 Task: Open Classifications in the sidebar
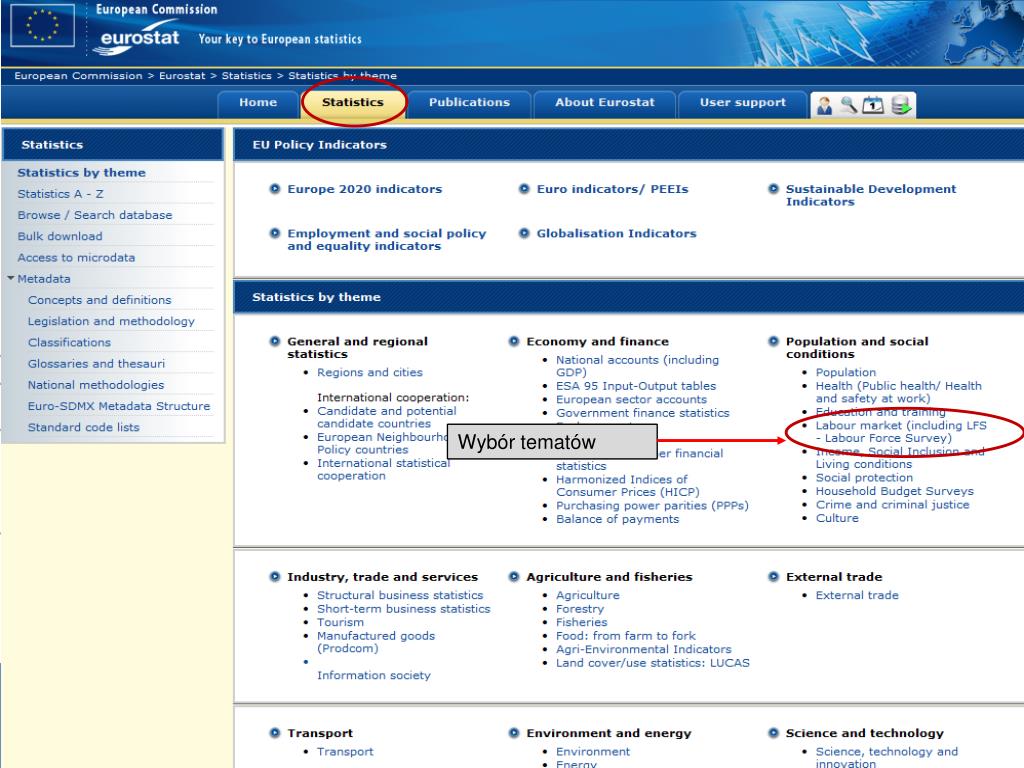coord(69,342)
